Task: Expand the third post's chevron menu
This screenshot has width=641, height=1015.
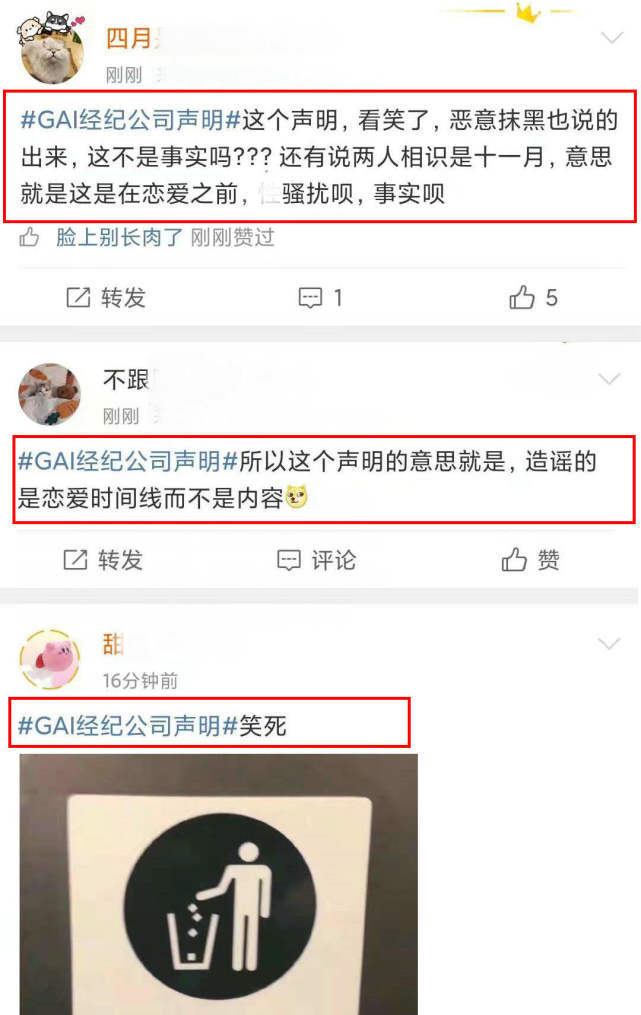Action: (609, 643)
